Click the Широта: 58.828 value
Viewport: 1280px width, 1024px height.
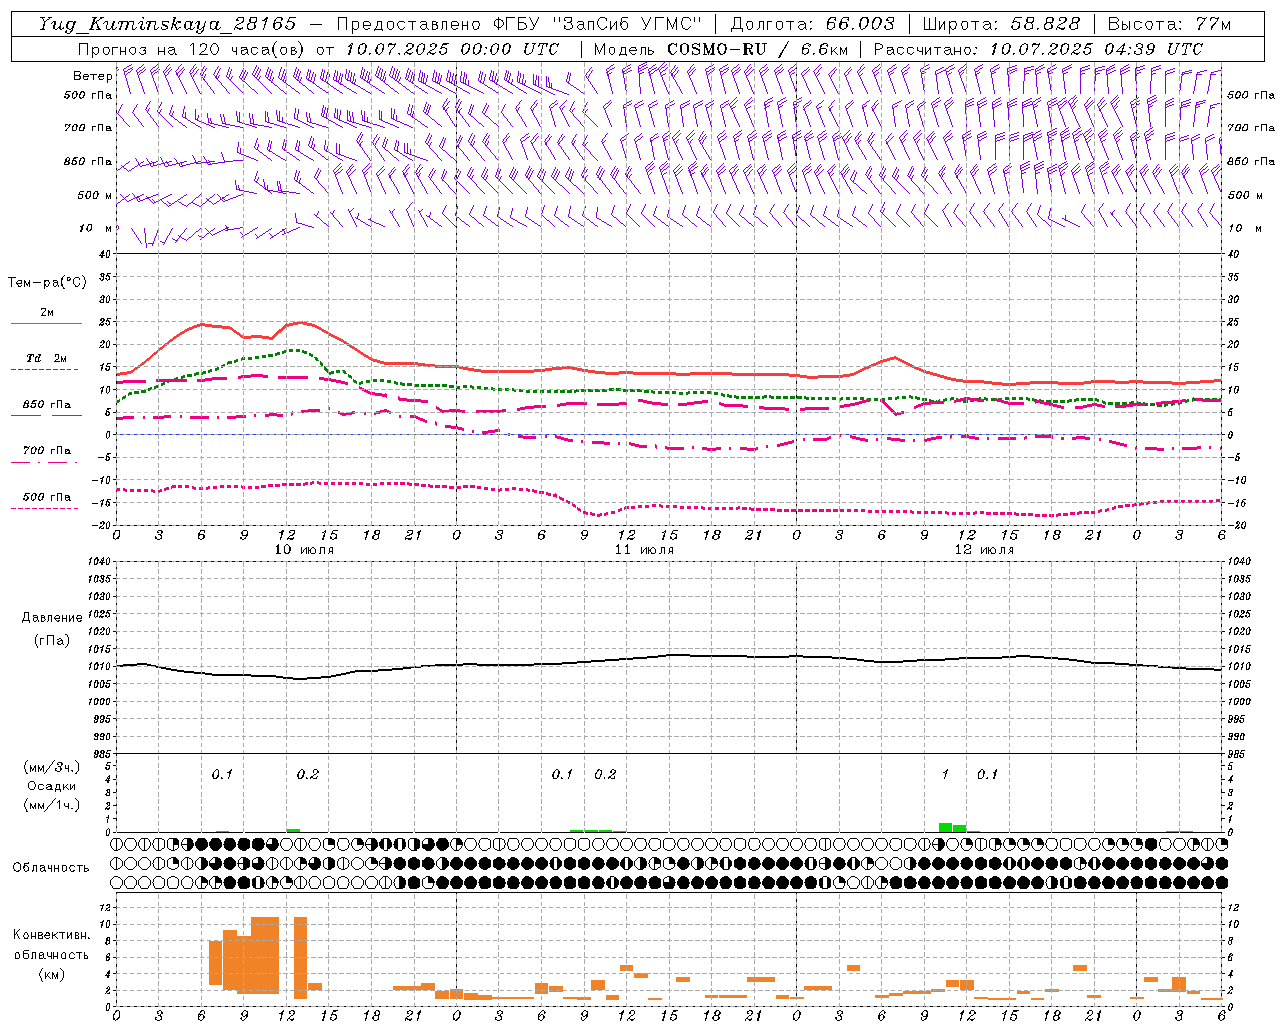tap(1001, 23)
